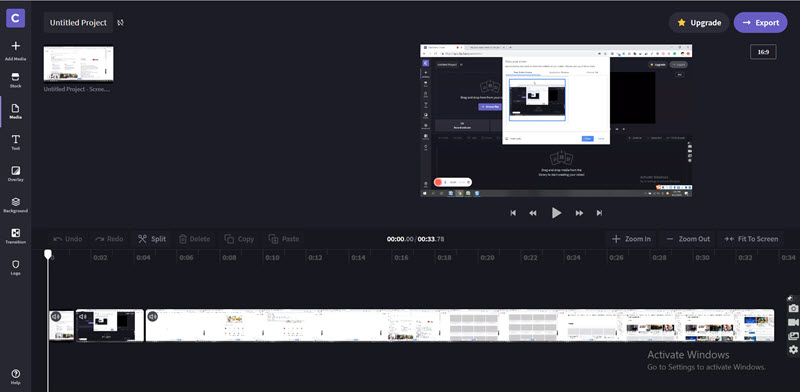Open settings gear on right edge widget

pyautogui.click(x=793, y=350)
